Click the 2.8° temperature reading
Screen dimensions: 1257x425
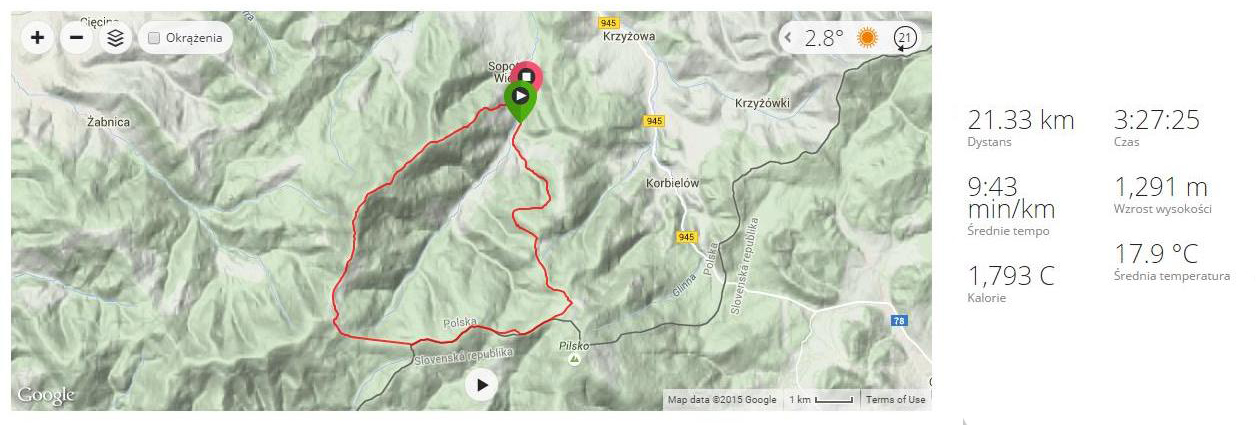tap(825, 38)
